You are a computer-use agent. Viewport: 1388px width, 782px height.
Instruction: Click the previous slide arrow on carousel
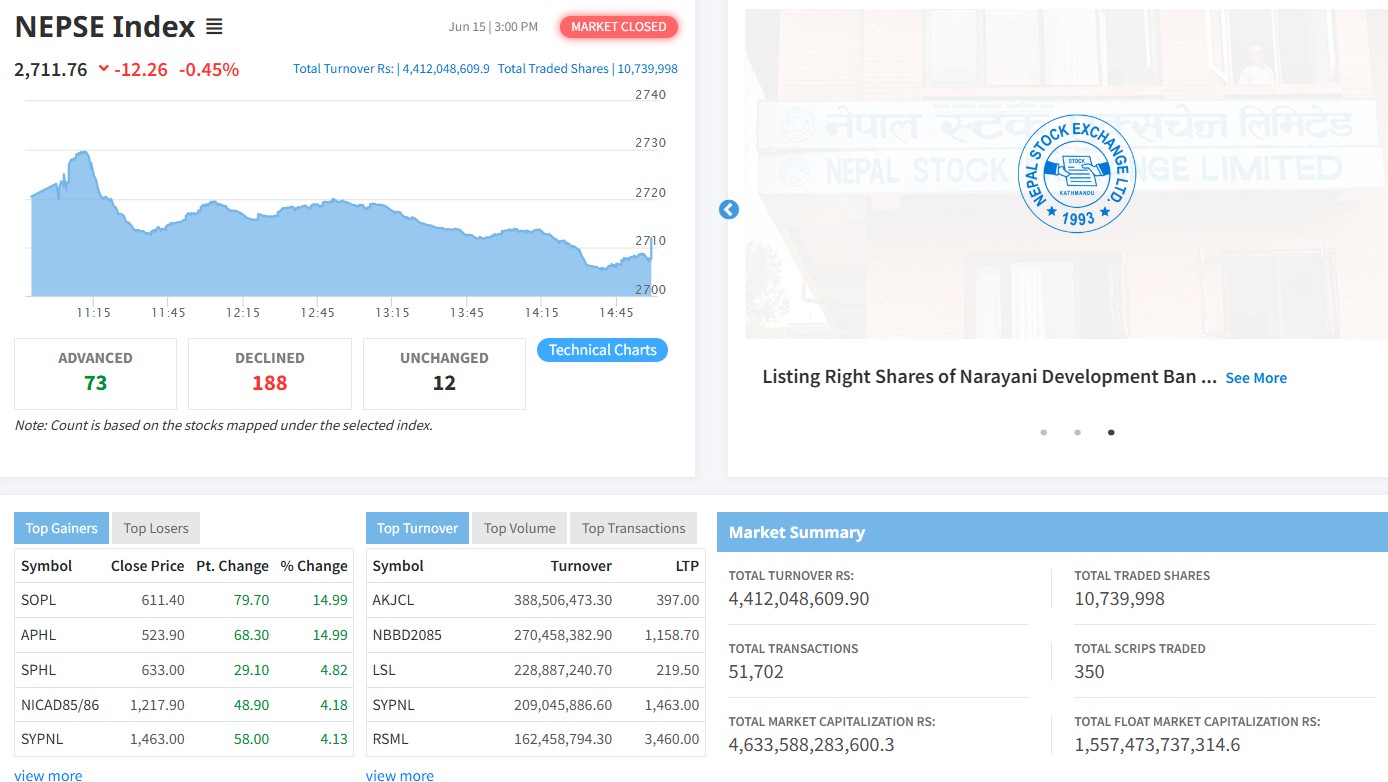729,210
